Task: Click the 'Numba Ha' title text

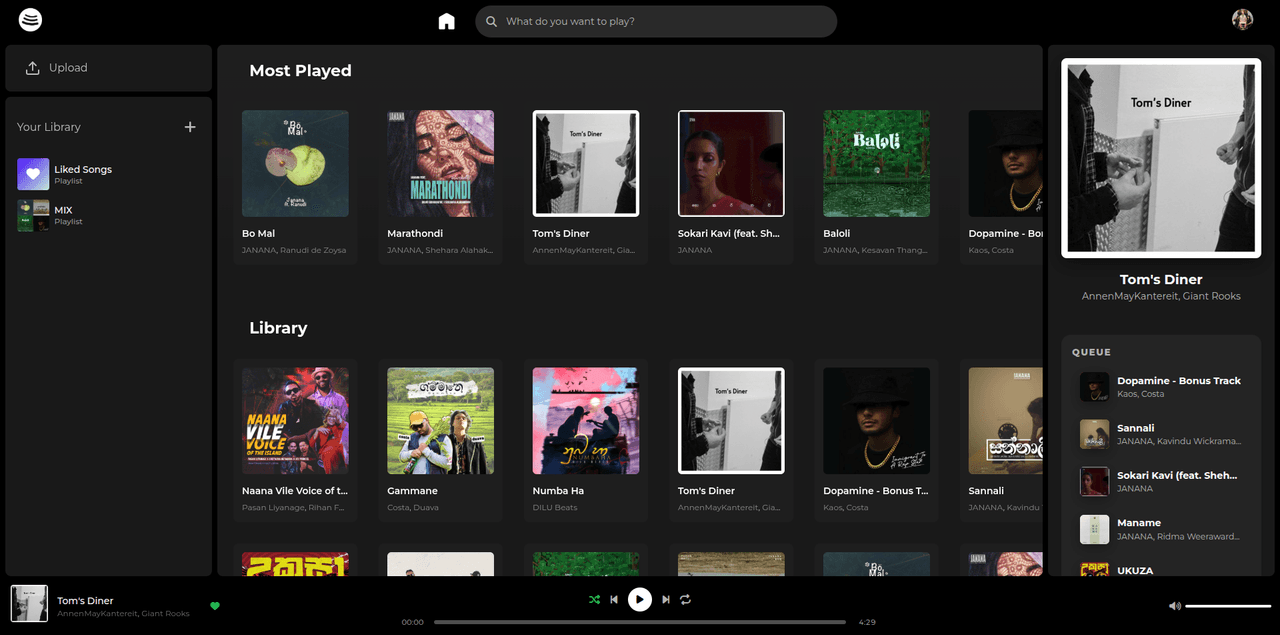Action: coord(558,491)
